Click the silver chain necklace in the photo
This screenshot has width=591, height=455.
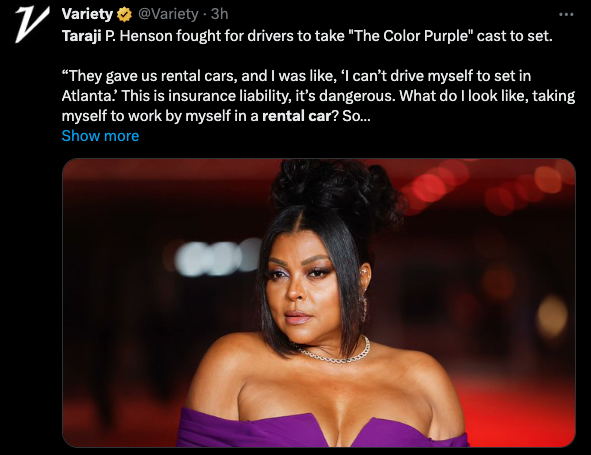335,354
